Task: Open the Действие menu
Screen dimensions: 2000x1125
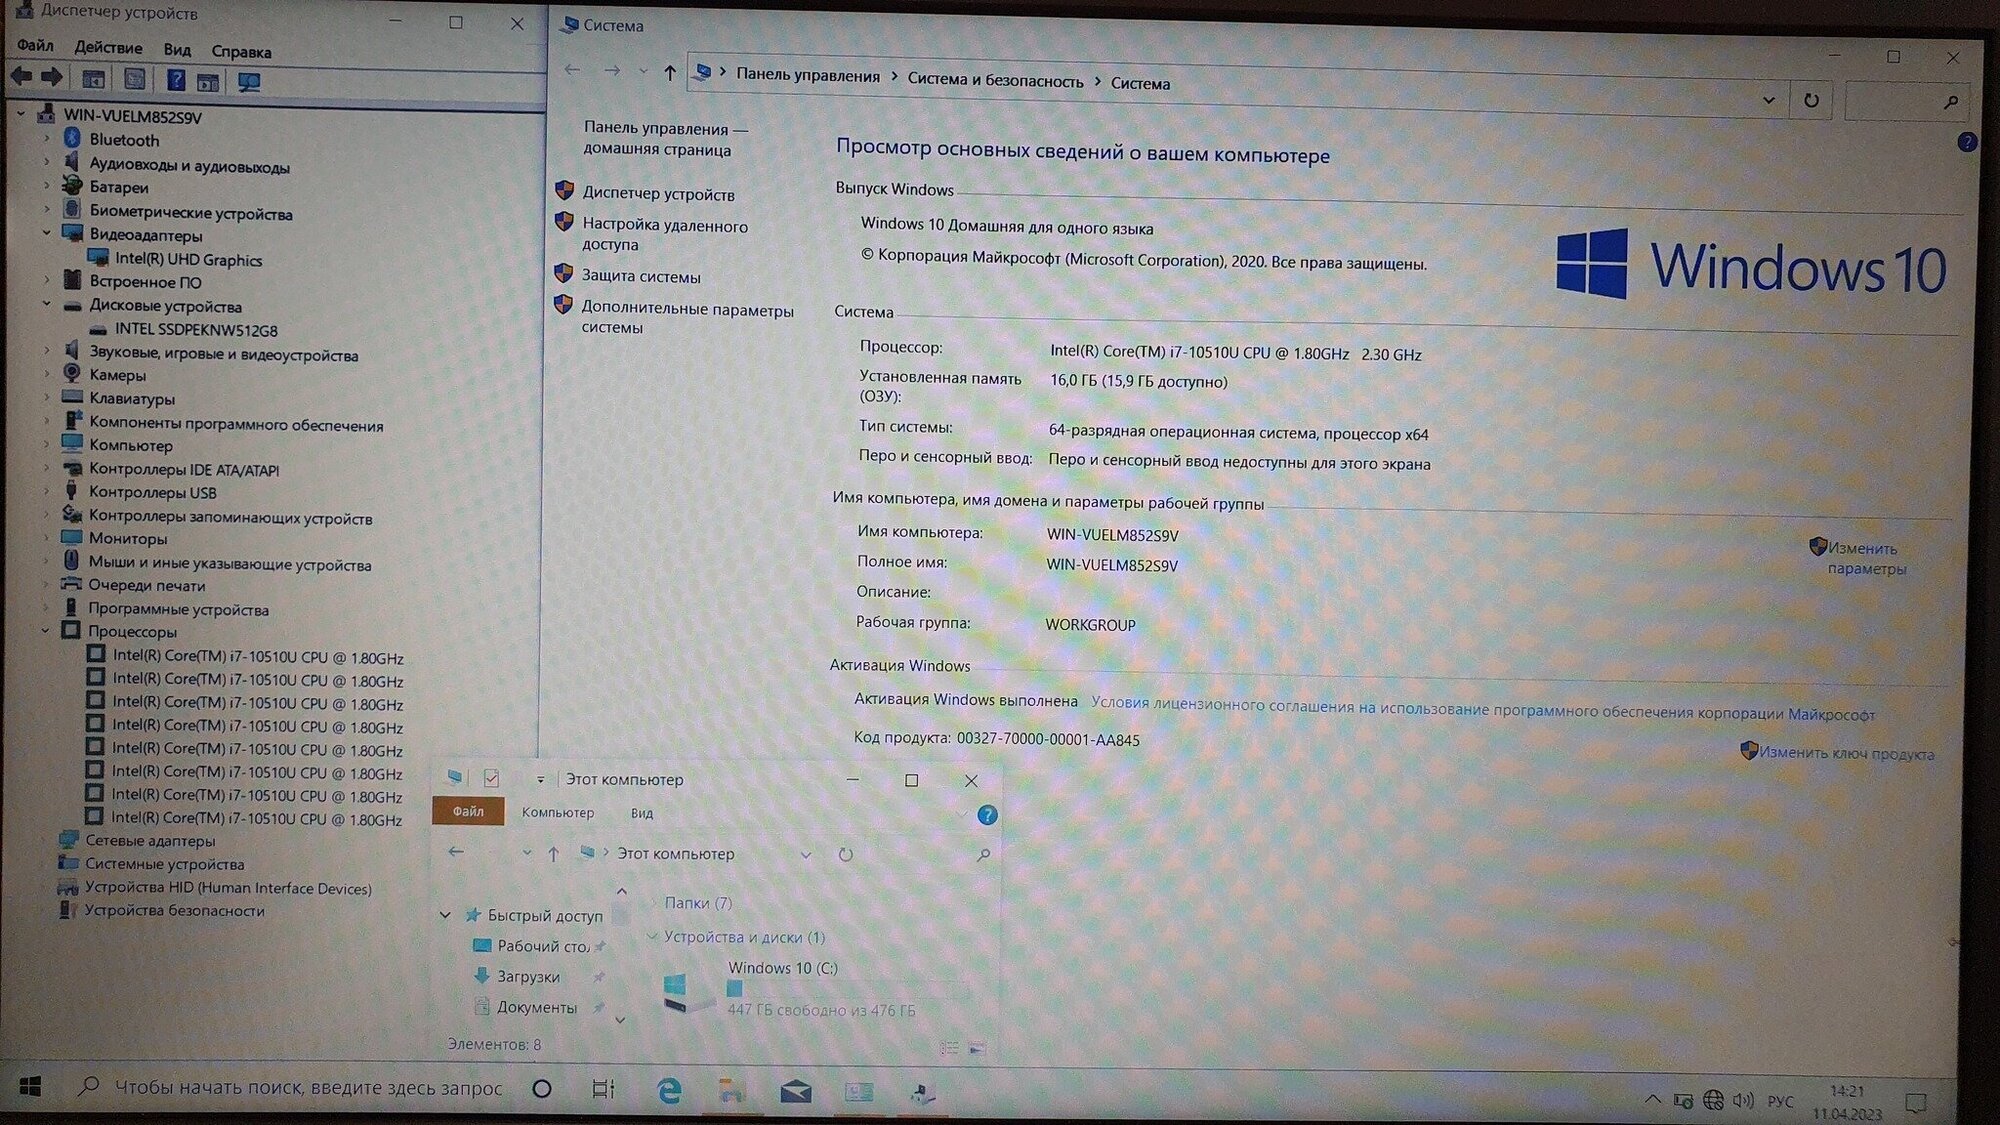Action: pos(108,48)
